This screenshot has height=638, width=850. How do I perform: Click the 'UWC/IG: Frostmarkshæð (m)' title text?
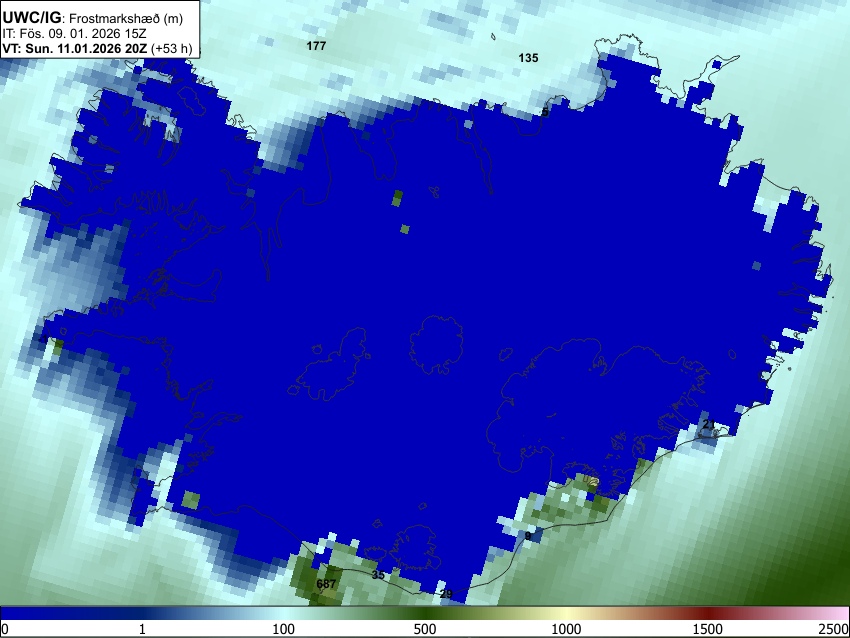(x=93, y=18)
